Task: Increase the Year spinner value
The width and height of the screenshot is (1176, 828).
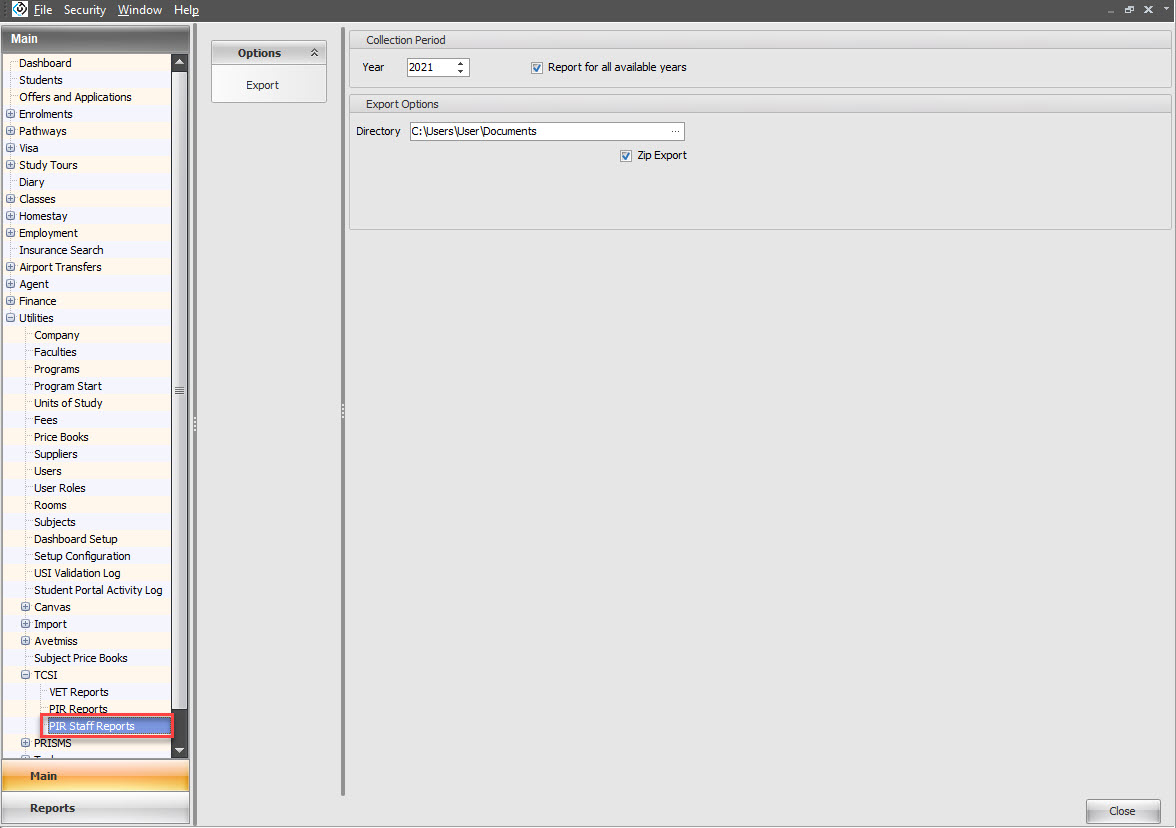Action: [460, 64]
